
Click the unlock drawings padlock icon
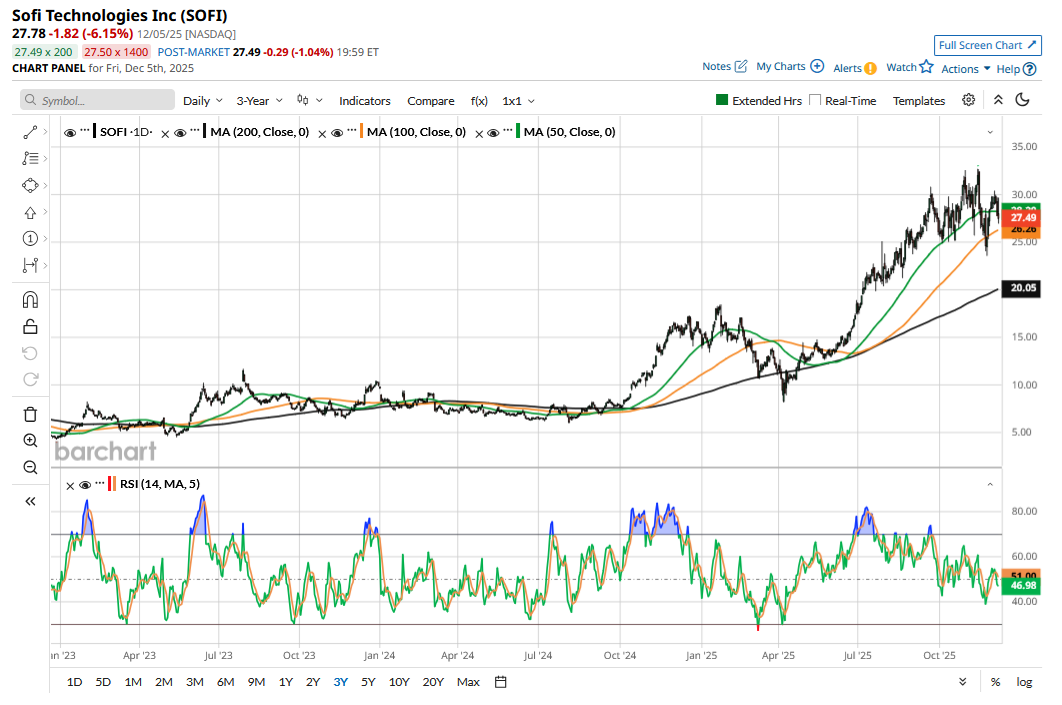click(x=30, y=326)
